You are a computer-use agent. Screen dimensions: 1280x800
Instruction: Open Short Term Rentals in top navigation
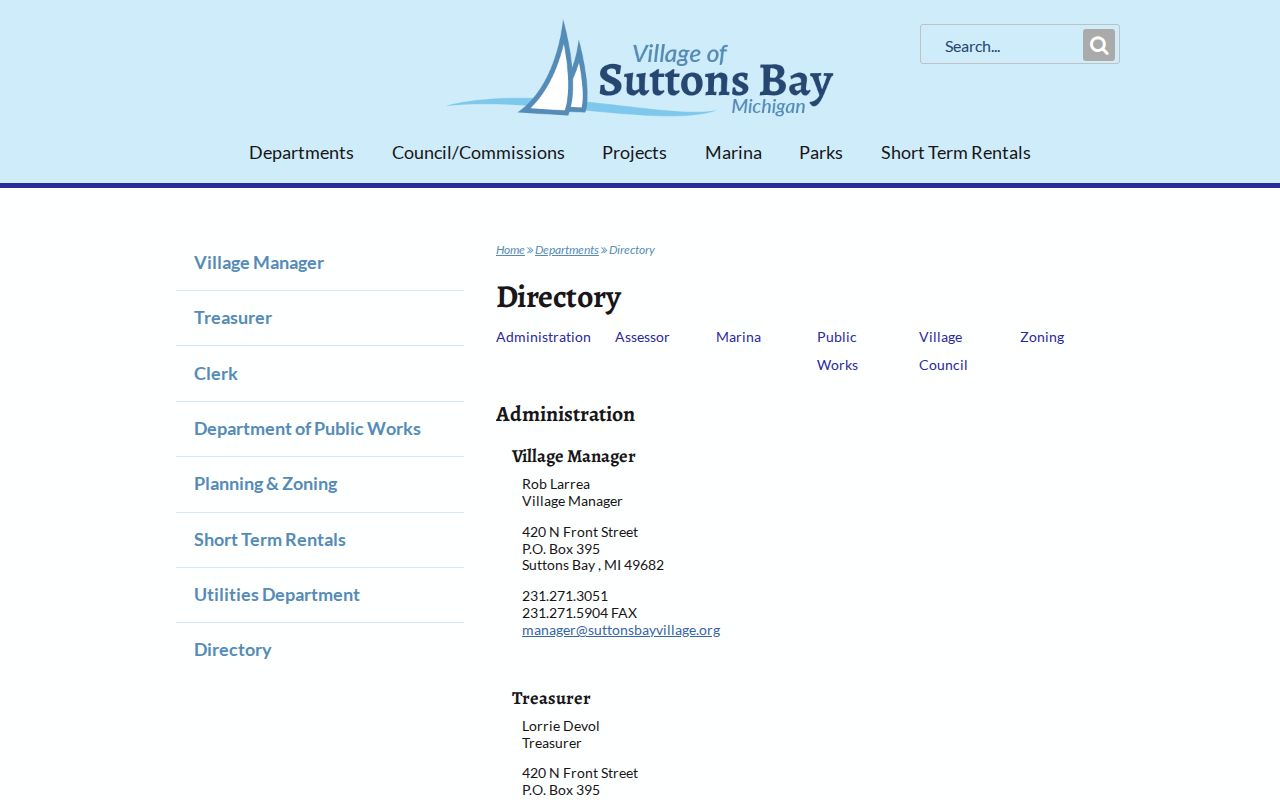point(955,153)
